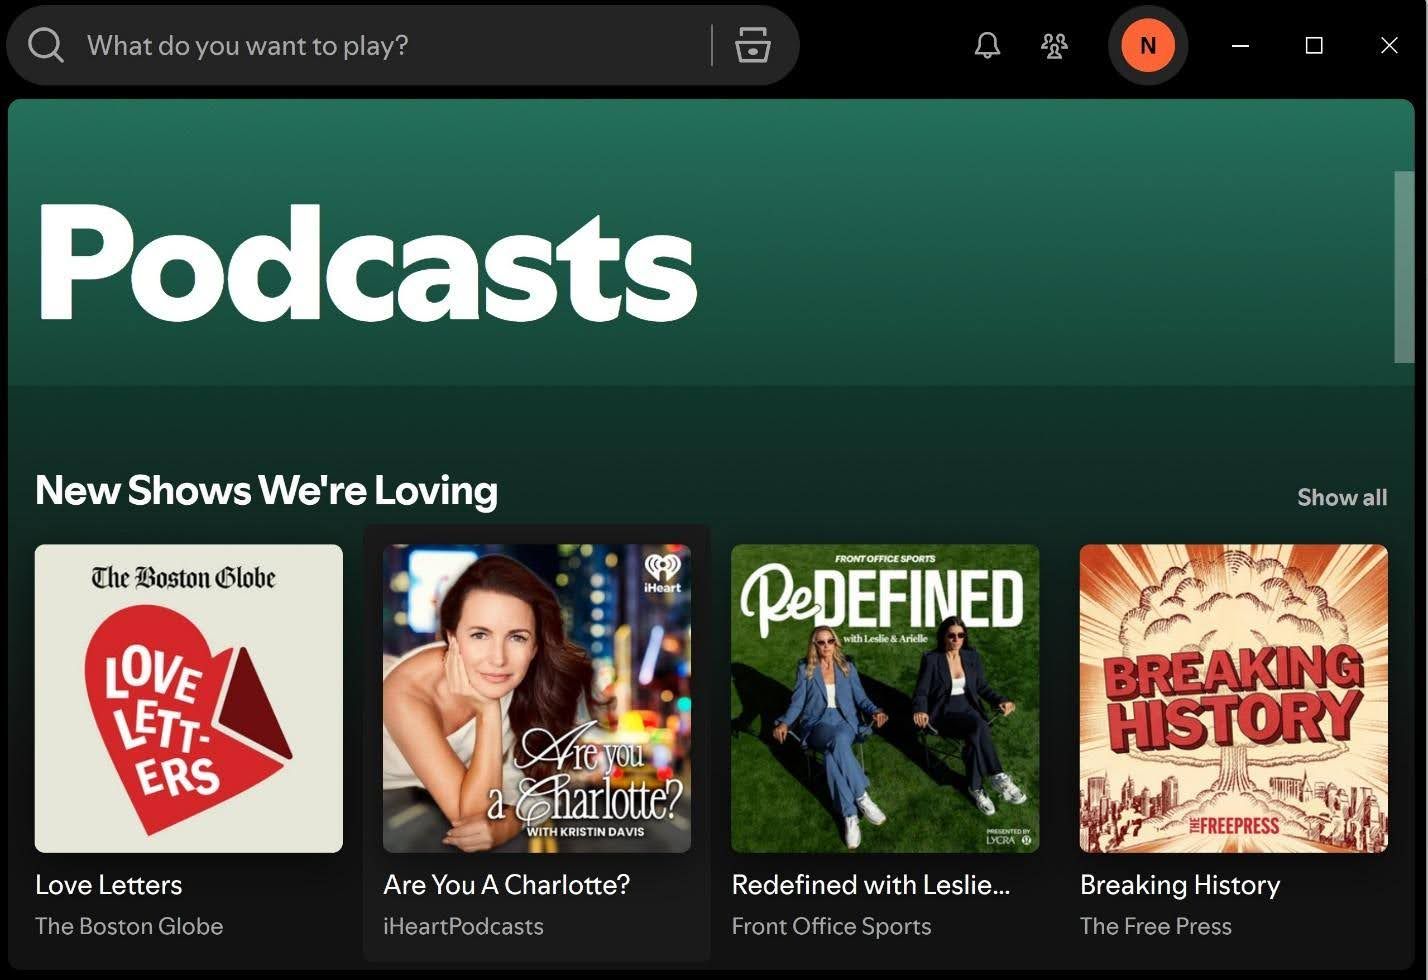
Task: Minimize the Spotify window
Action: [1240, 45]
